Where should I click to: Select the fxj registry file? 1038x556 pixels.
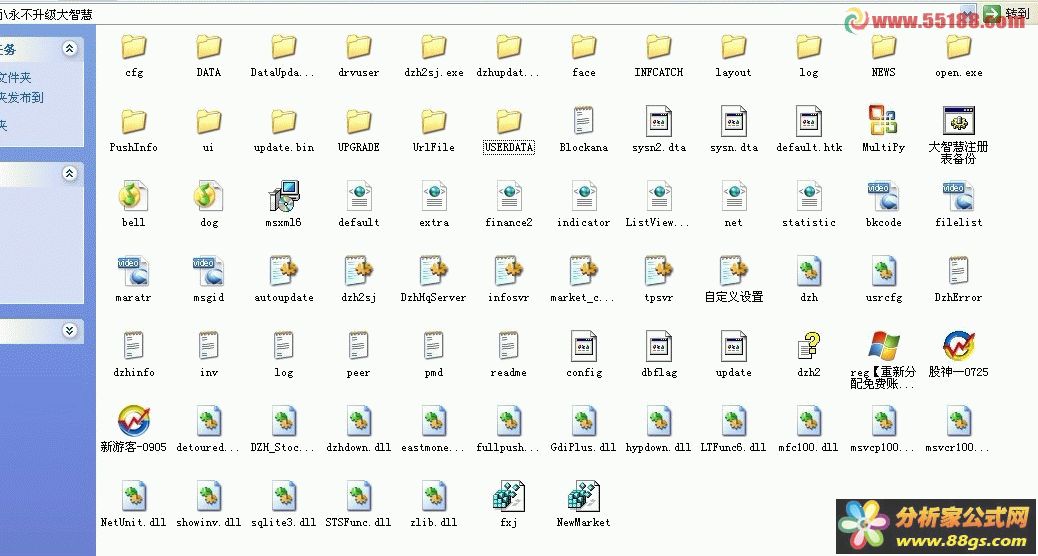tap(508, 505)
